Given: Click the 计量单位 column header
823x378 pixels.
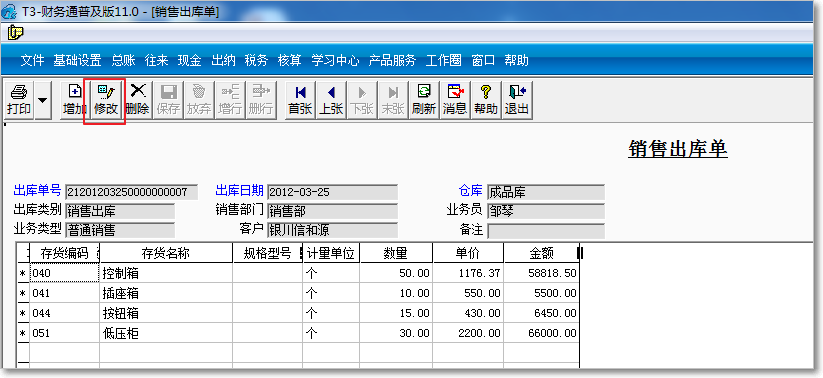Looking at the screenshot, I should click(331, 254).
